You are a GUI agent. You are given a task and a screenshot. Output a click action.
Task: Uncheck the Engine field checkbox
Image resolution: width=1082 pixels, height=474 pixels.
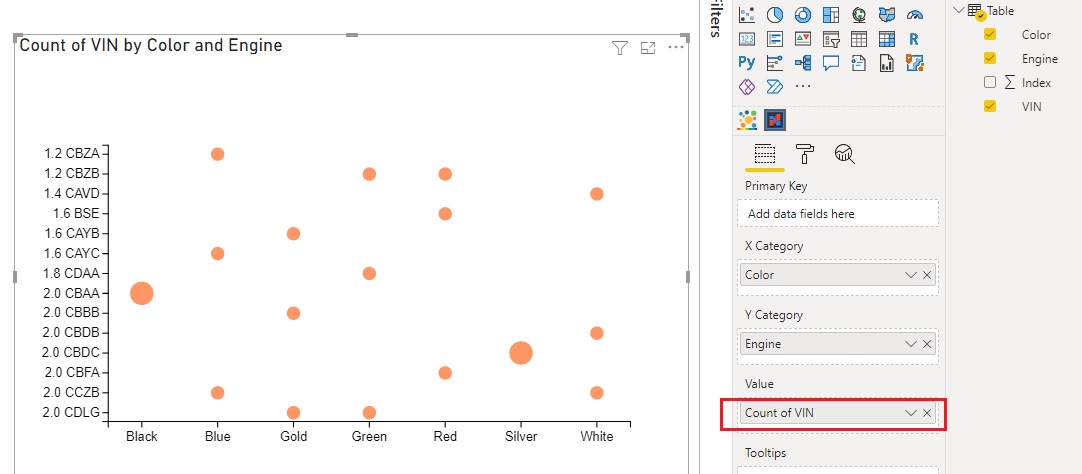pyautogui.click(x=990, y=58)
